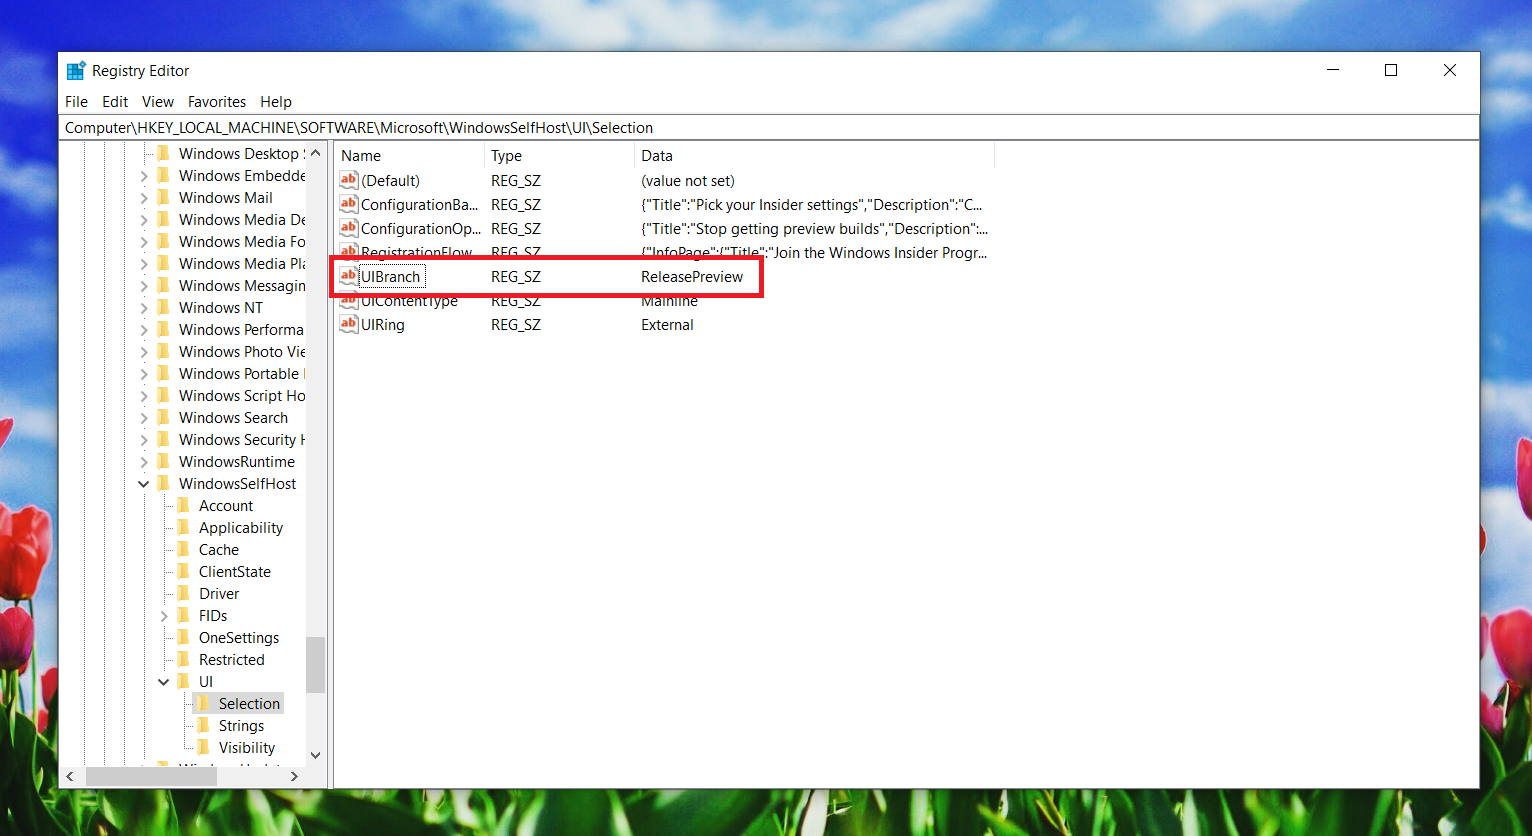Click the (Default) string value icon

pos(348,180)
